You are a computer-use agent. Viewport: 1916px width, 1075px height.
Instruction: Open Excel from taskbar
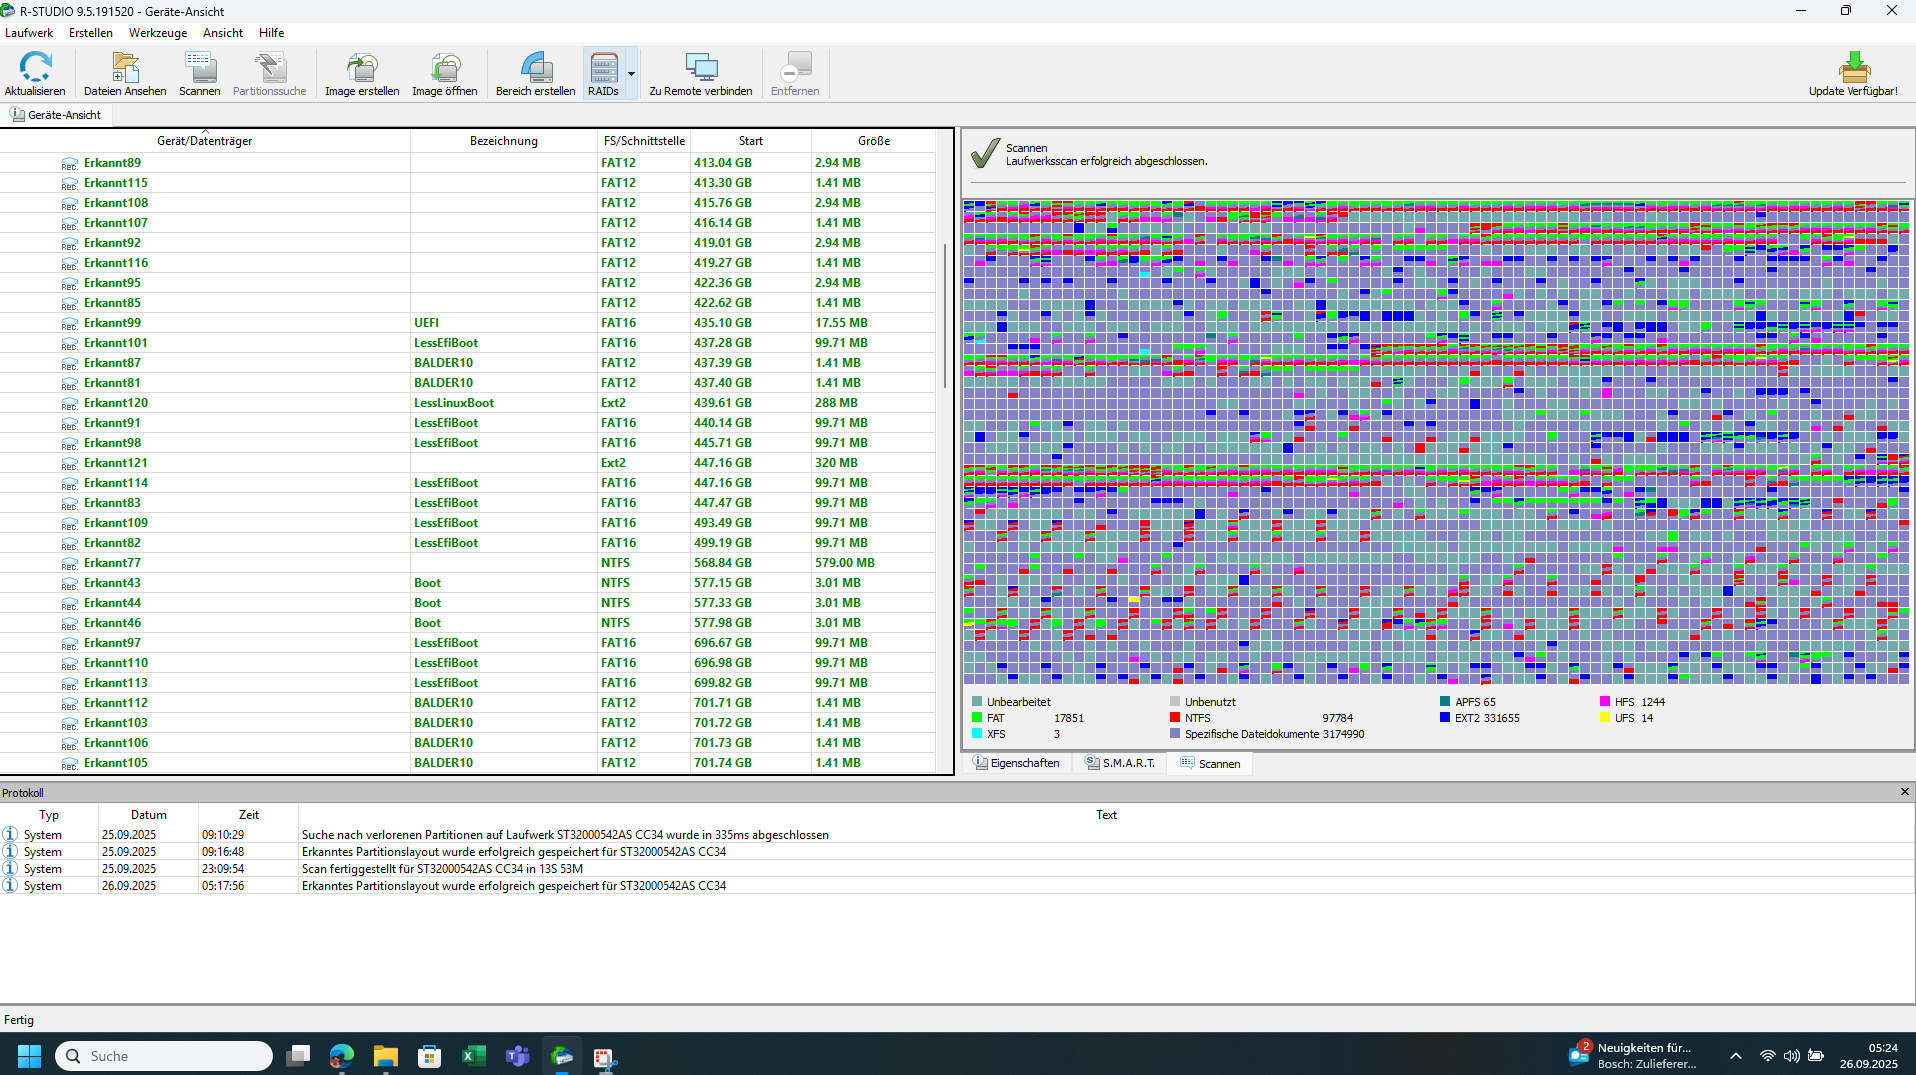point(473,1056)
